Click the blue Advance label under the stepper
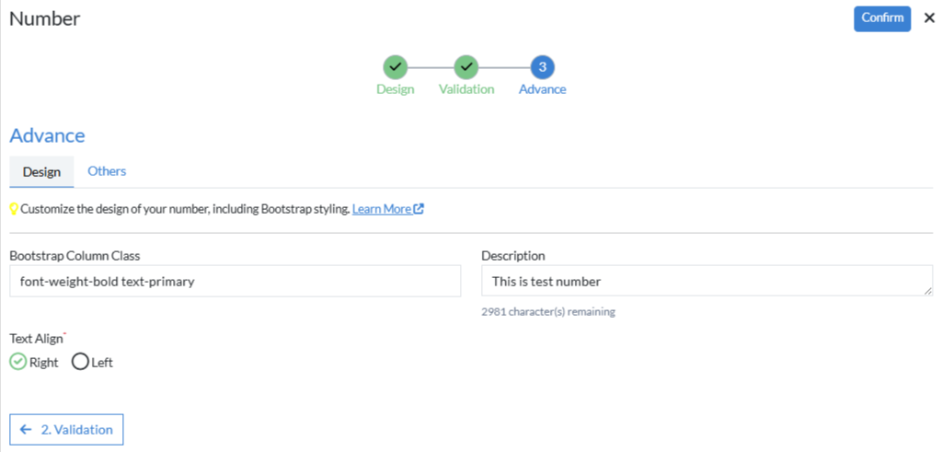 click(x=542, y=89)
